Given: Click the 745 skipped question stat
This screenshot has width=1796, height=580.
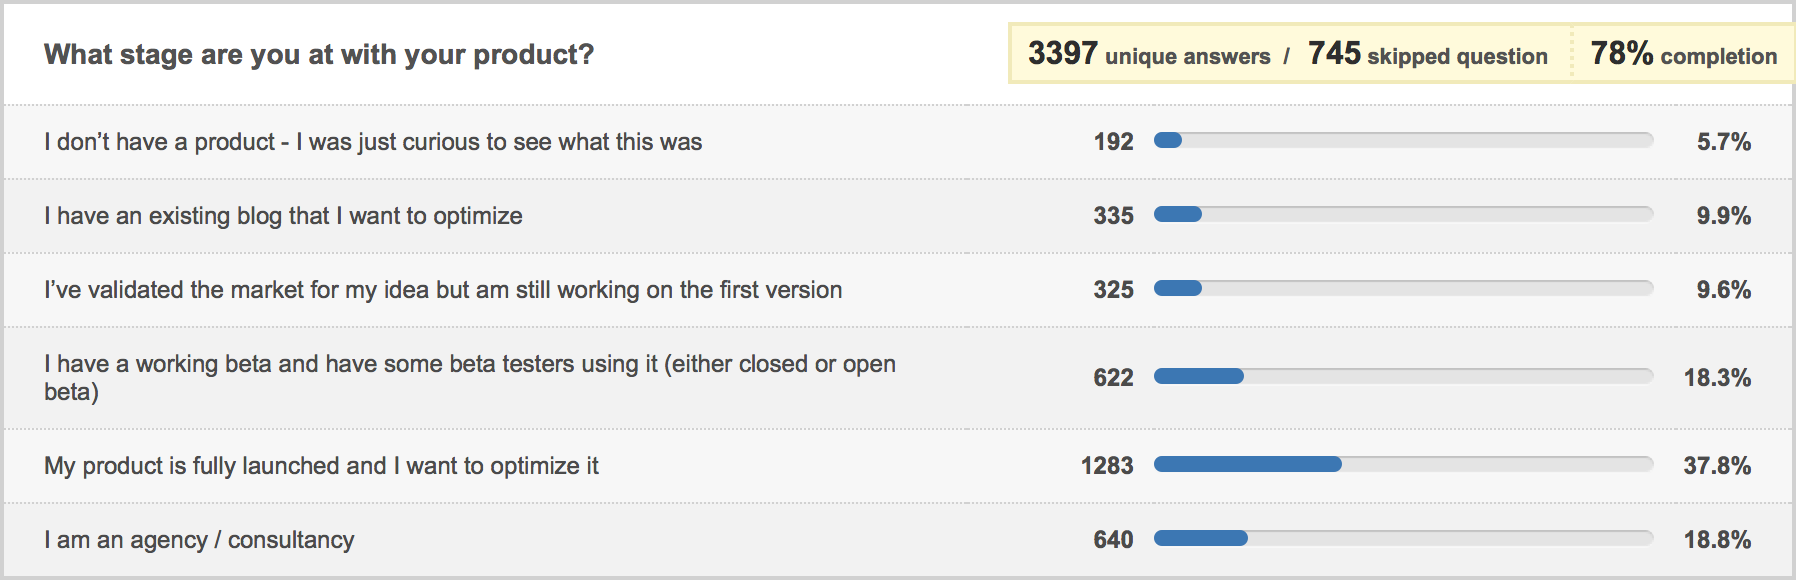Looking at the screenshot, I should click(x=1427, y=54).
